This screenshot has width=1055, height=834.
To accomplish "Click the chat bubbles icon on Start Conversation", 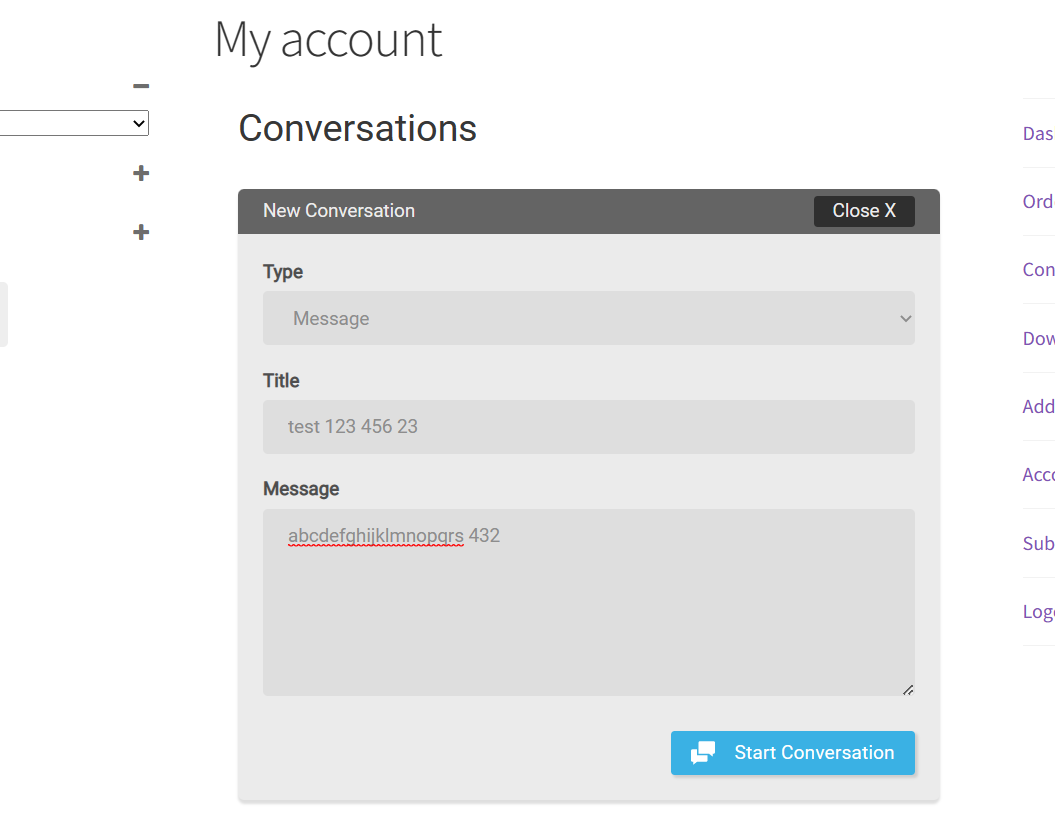I will 703,753.
